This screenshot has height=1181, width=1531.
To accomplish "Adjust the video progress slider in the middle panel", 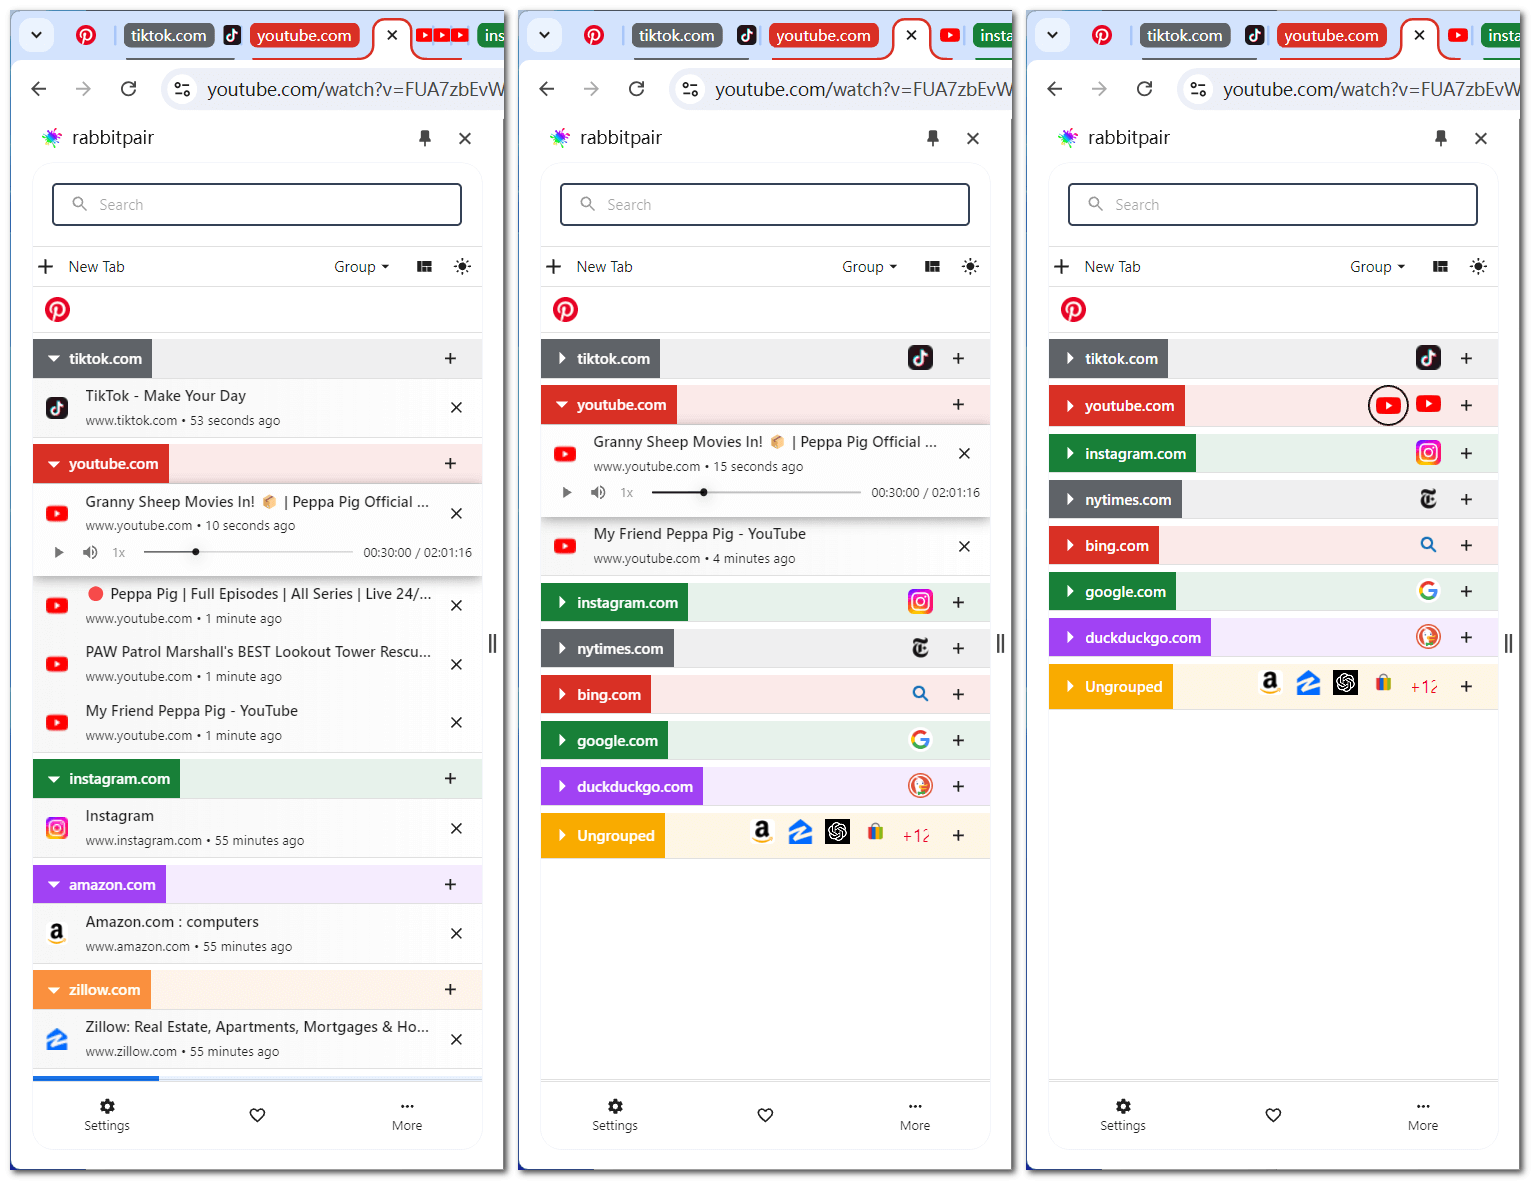I will [756, 492].
